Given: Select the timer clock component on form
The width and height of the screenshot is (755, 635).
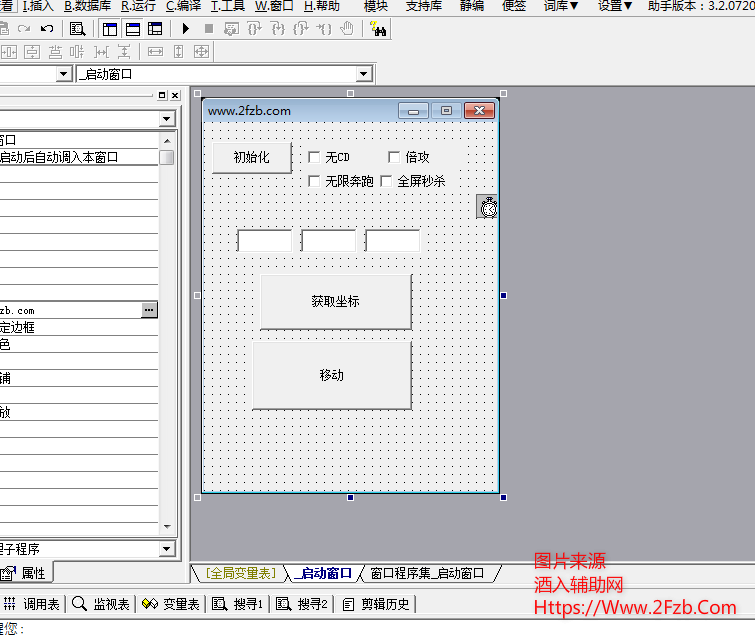Looking at the screenshot, I should [x=488, y=207].
